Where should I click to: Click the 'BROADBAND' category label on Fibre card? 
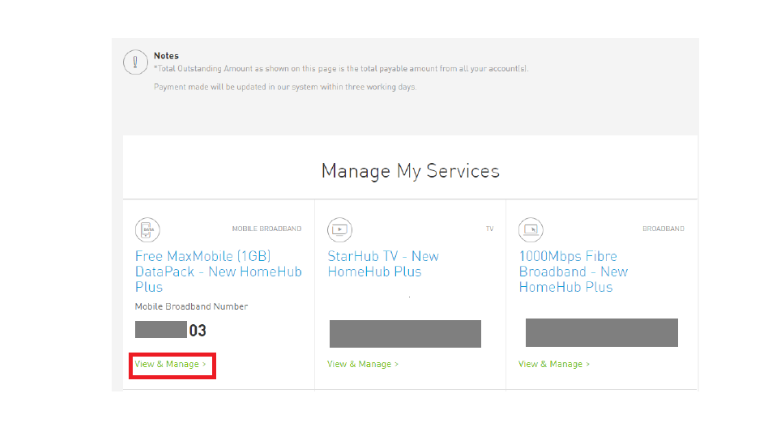click(664, 229)
